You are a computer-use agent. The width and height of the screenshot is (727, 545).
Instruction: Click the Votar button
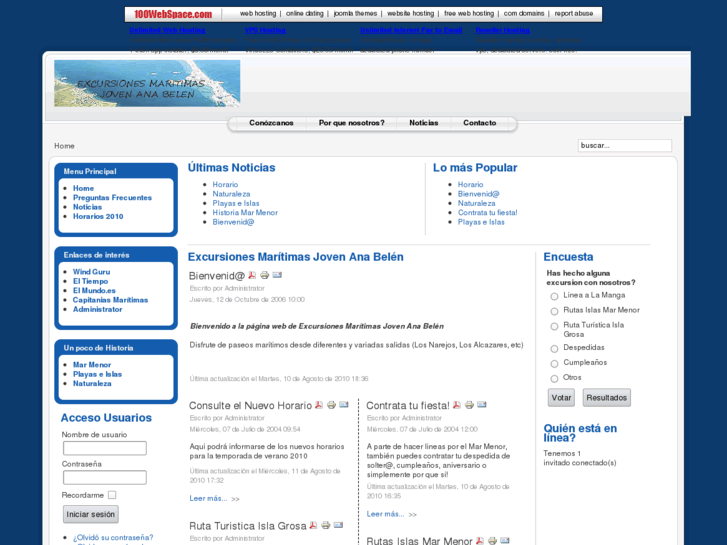561,398
